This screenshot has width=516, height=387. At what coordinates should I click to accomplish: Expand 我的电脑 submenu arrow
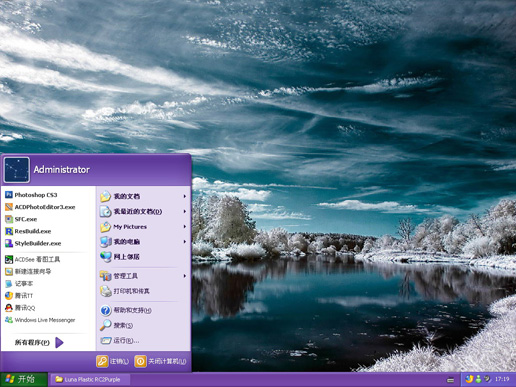pyautogui.click(x=184, y=242)
